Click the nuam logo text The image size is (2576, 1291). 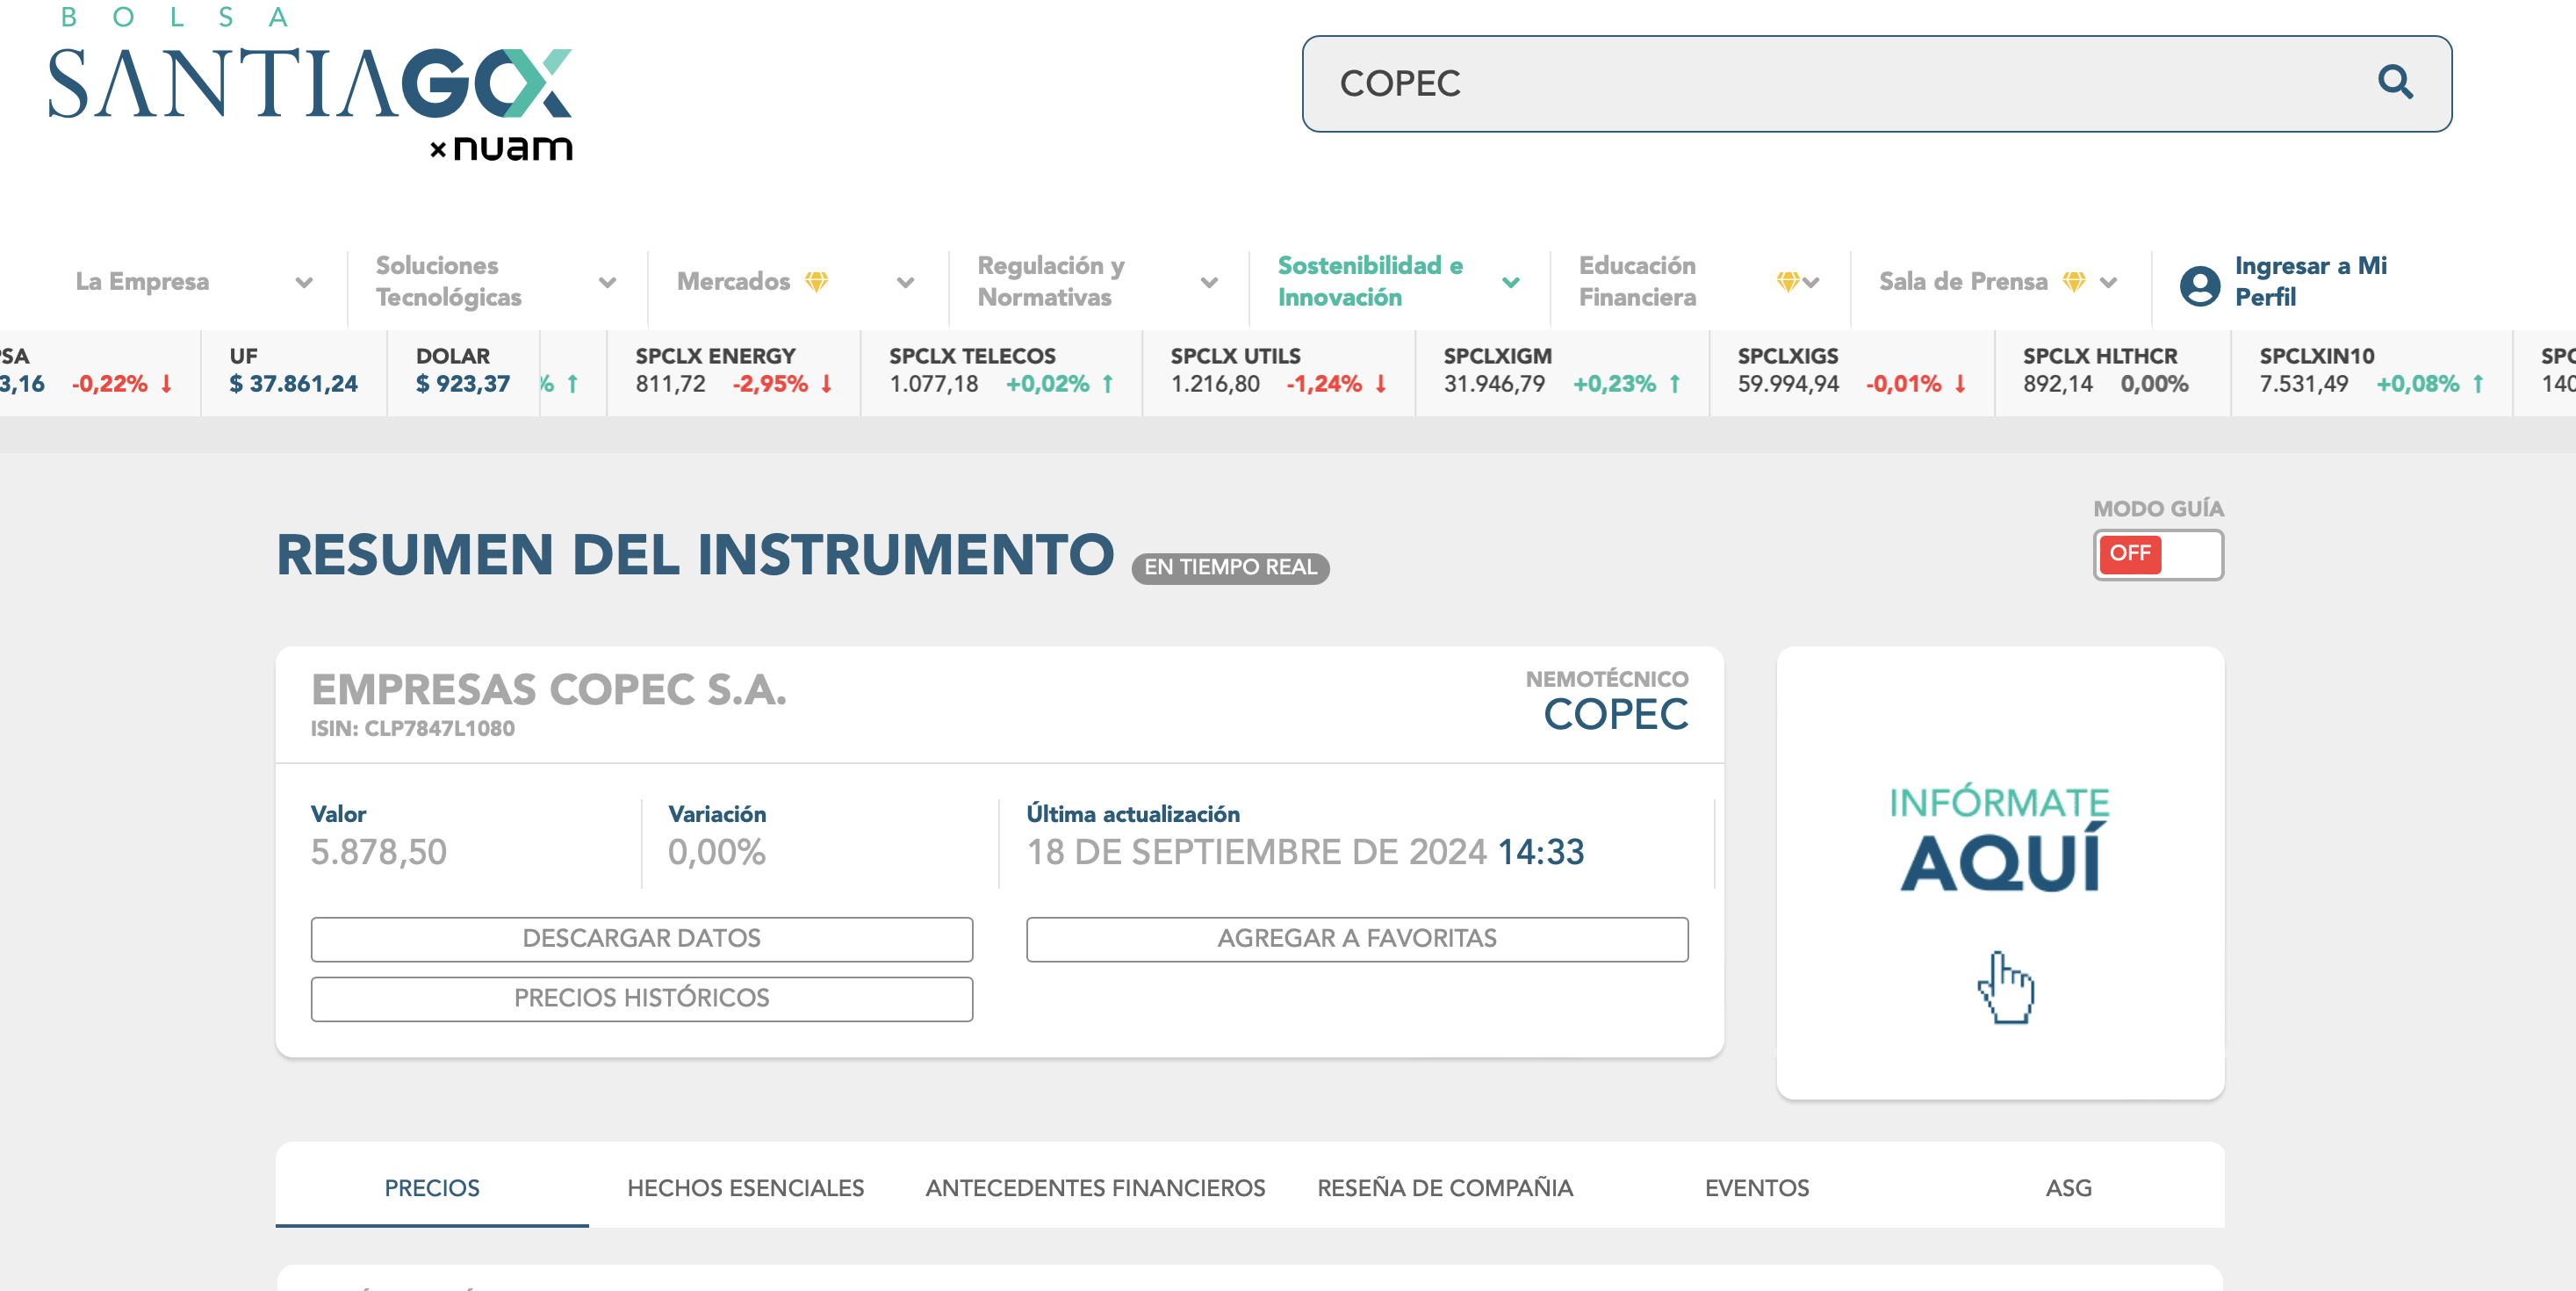(512, 148)
